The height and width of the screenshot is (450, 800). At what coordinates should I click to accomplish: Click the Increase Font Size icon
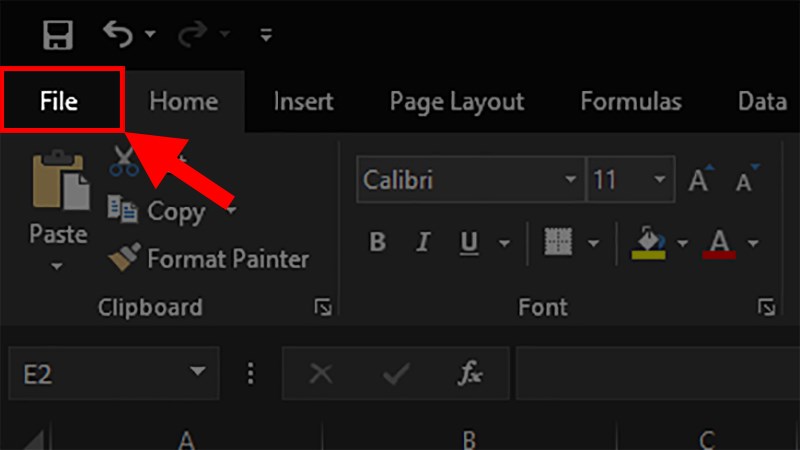pyautogui.click(x=701, y=179)
